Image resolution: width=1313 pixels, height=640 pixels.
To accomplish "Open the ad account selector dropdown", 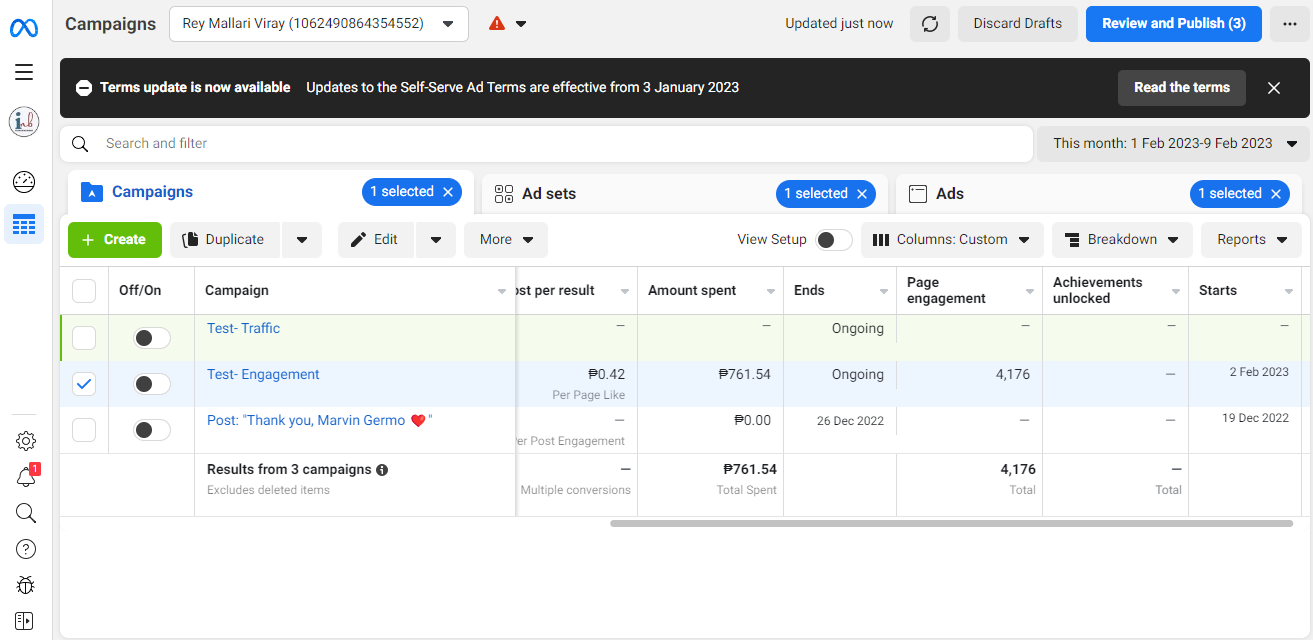I will (319, 24).
